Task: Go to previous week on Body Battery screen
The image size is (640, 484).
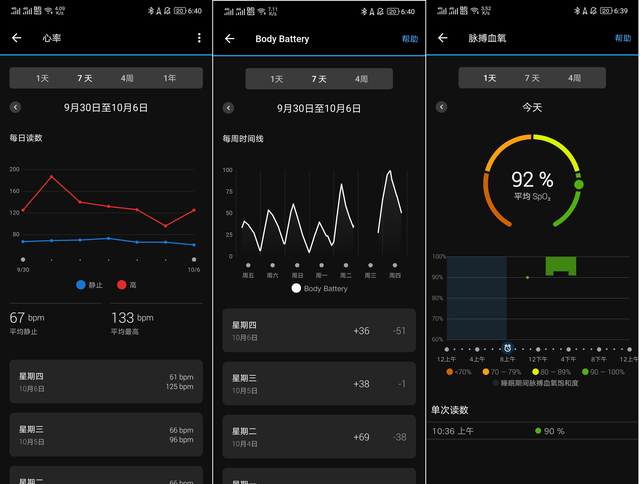Action: (228, 108)
